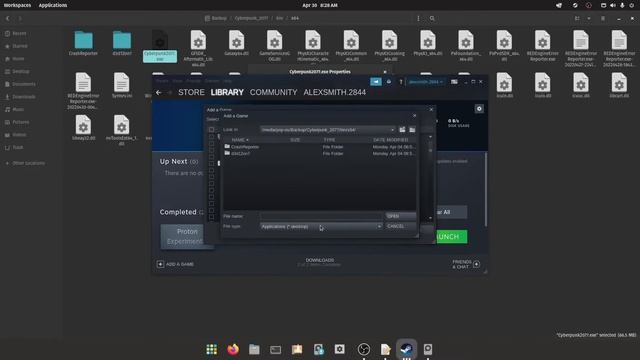The height and width of the screenshot is (360, 640).
Task: Click the Steam icon in the dock
Action: click(406, 349)
